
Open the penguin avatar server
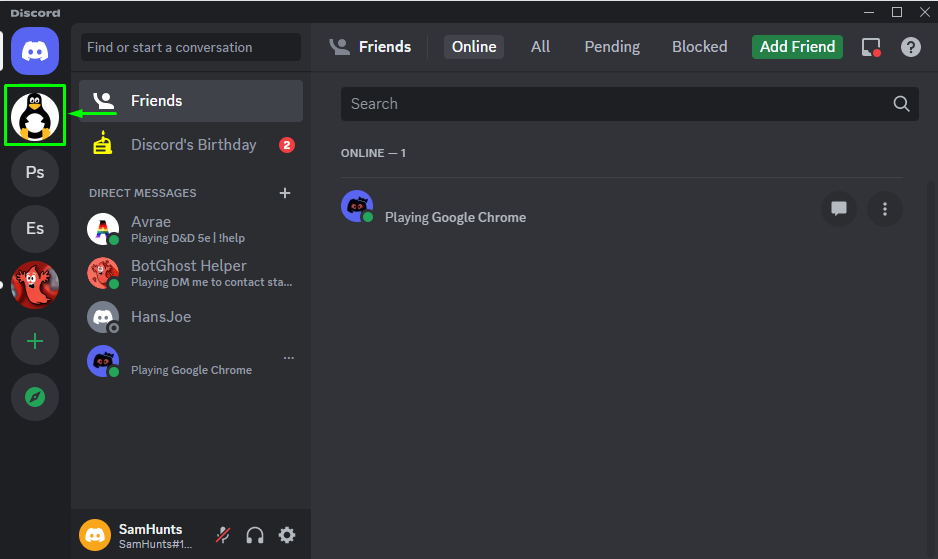pyautogui.click(x=35, y=116)
